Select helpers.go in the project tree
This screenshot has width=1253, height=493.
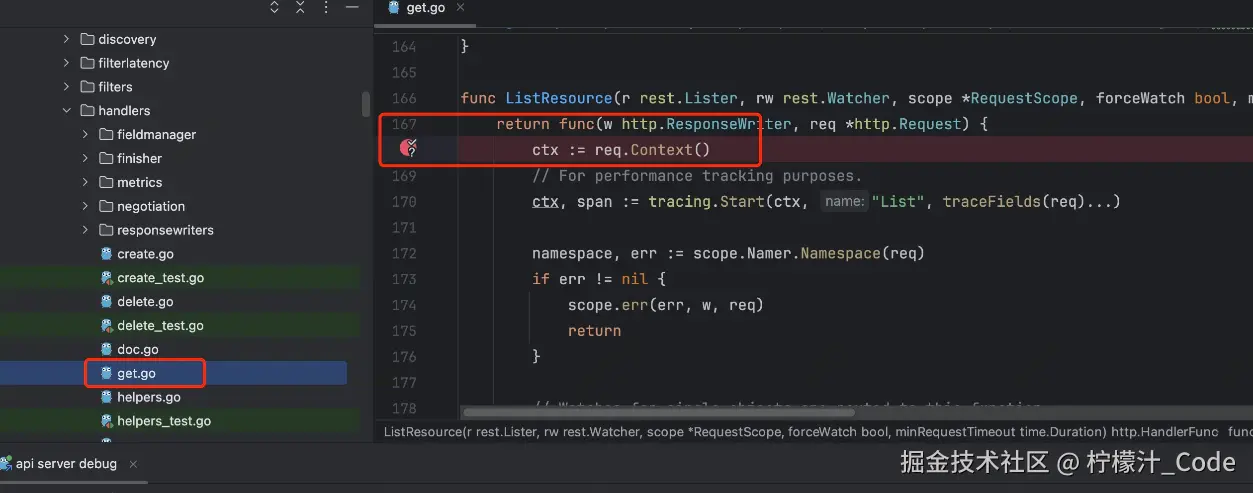click(149, 397)
